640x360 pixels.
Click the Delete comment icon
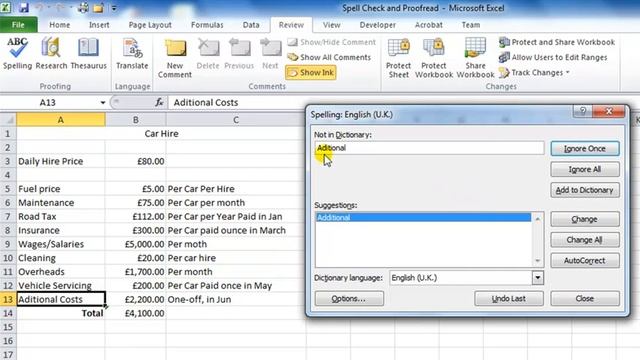click(208, 53)
